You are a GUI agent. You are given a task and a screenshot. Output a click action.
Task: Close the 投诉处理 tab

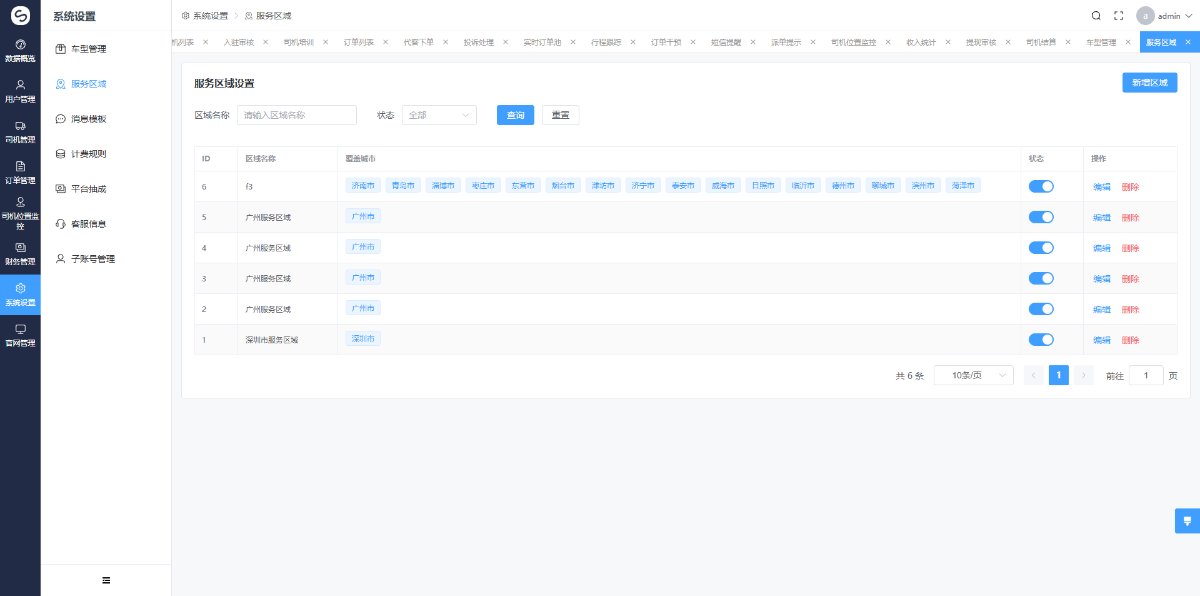(x=505, y=42)
